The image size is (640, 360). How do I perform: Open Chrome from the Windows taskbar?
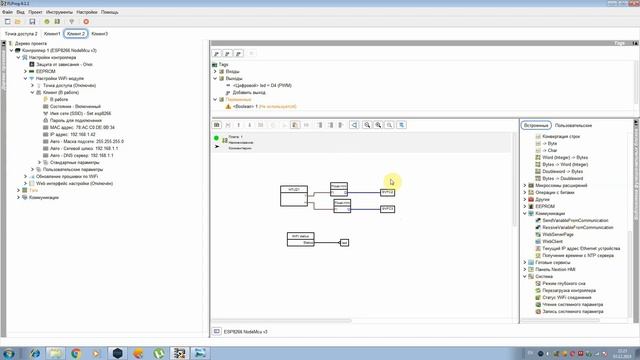pos(76,353)
